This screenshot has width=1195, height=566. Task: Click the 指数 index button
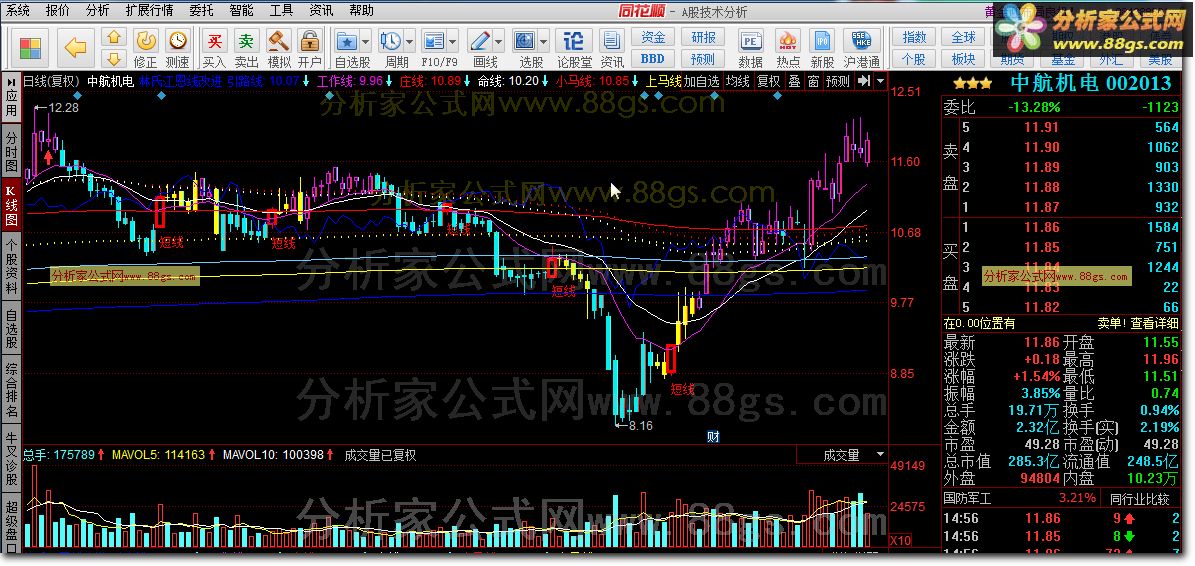tap(914, 37)
